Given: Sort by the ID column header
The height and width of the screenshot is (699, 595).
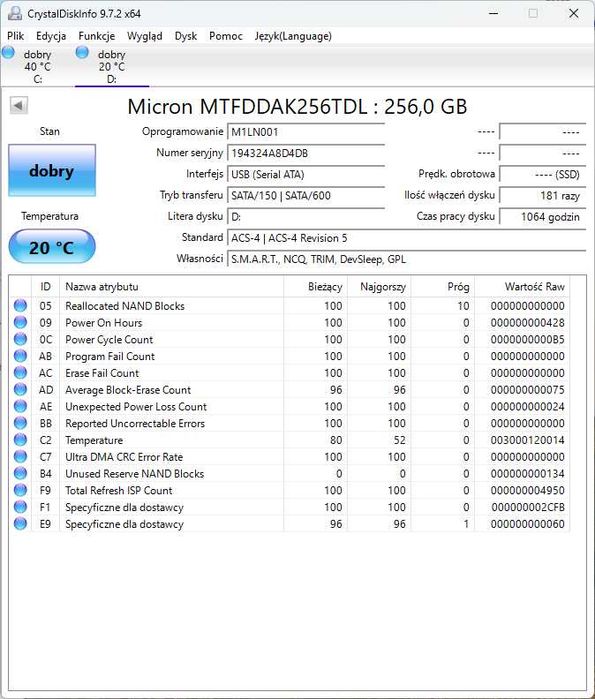Looking at the screenshot, I should (45, 287).
